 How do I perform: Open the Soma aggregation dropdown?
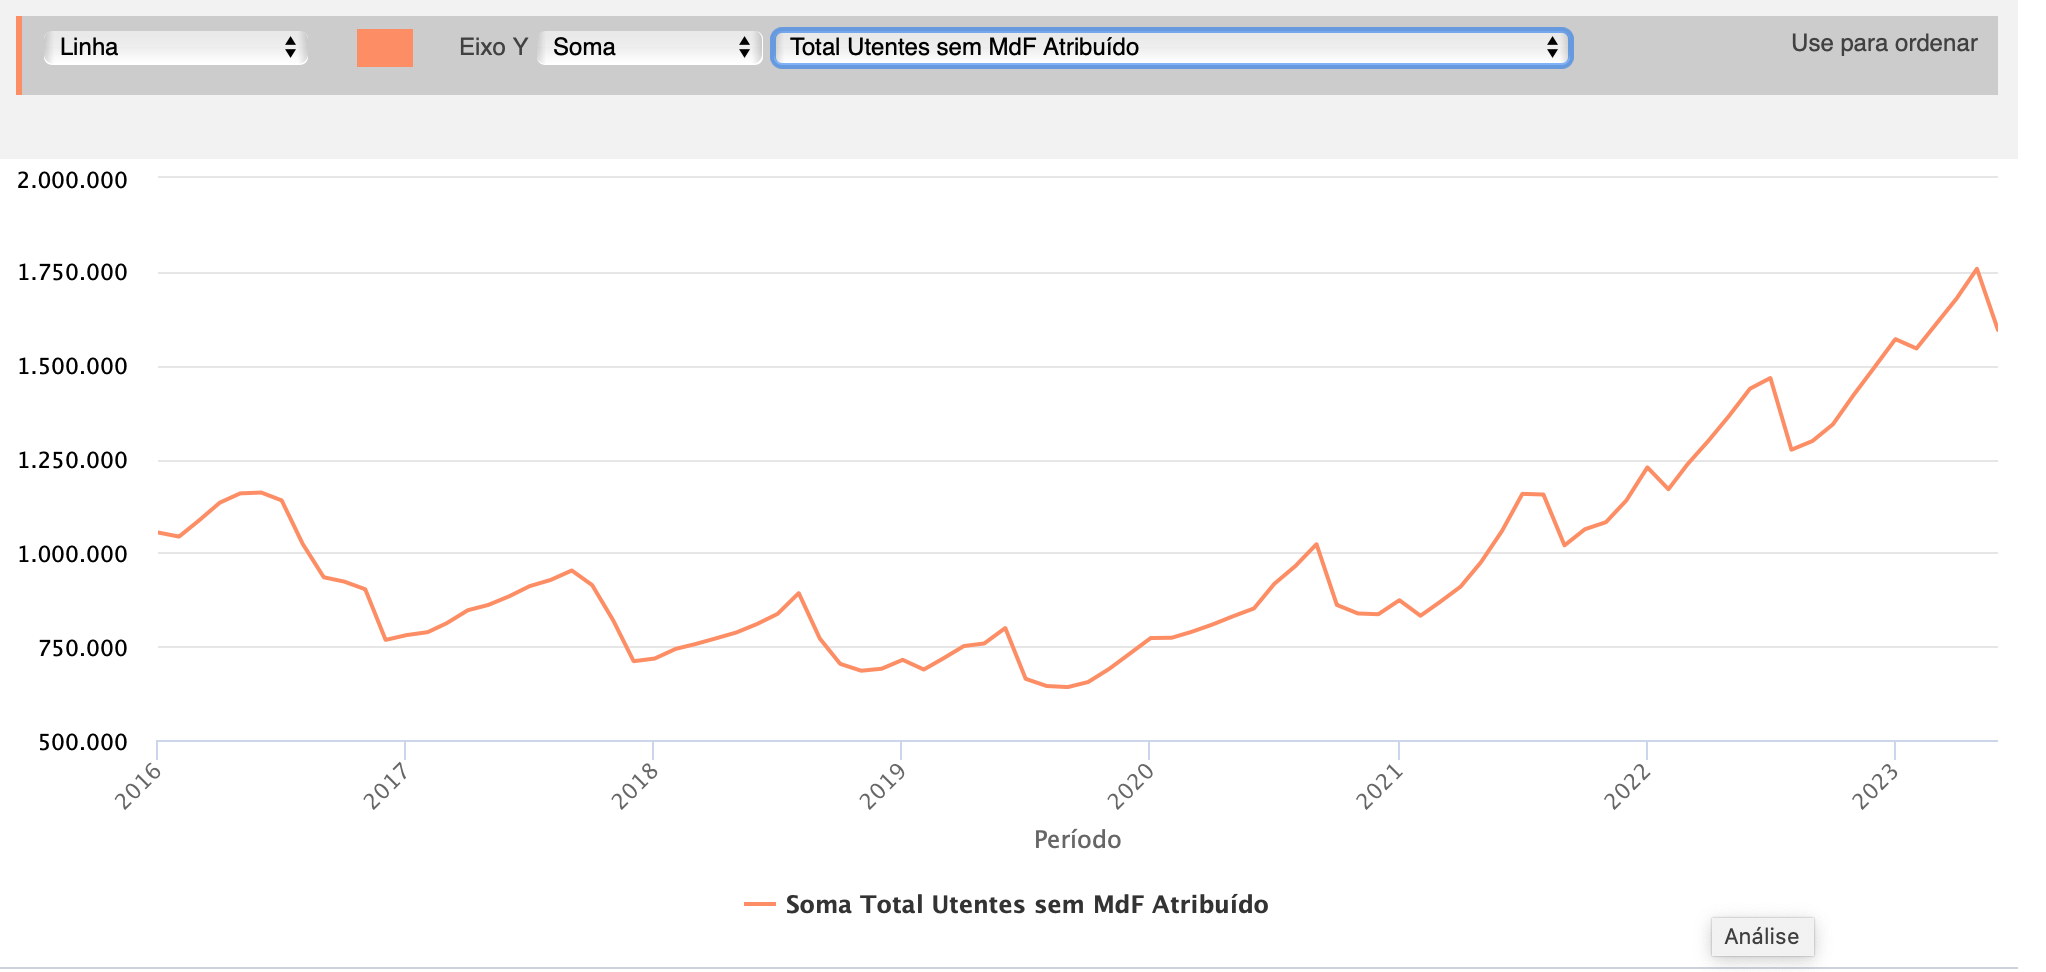[x=650, y=47]
